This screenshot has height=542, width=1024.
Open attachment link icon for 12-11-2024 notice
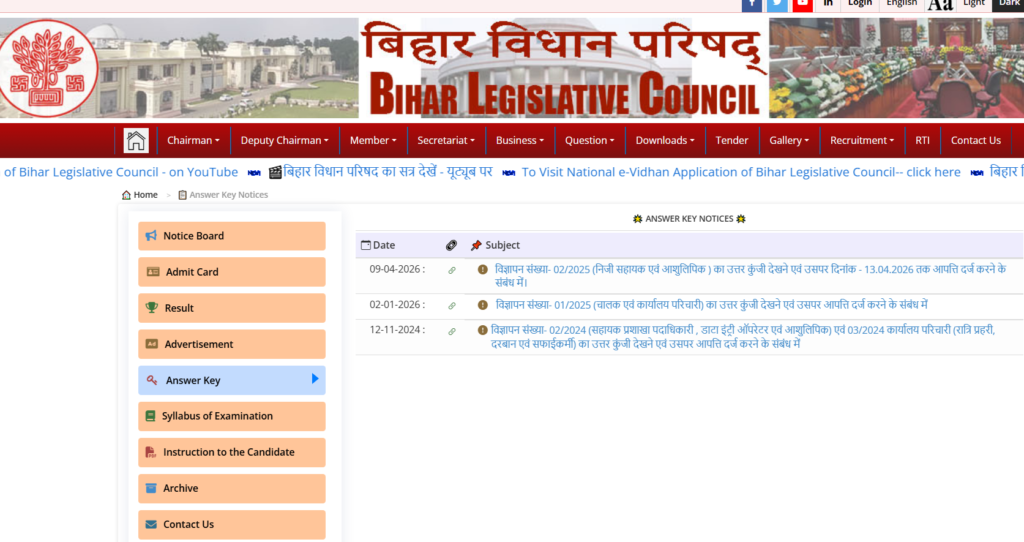(x=452, y=331)
